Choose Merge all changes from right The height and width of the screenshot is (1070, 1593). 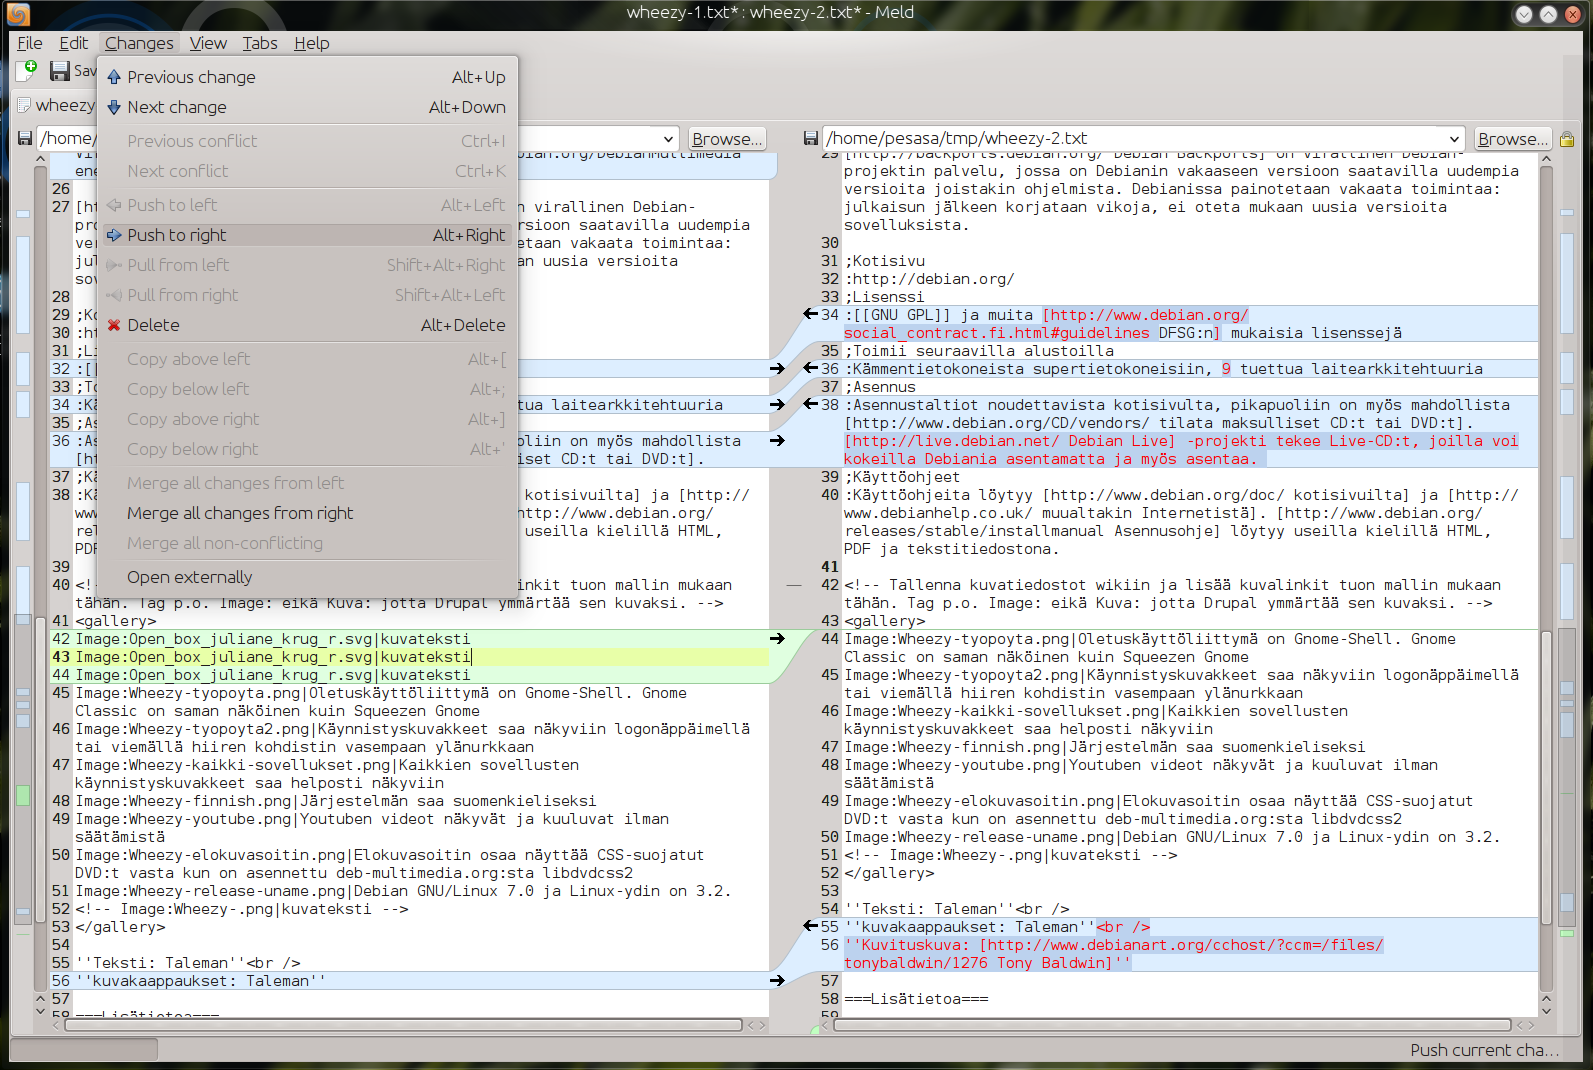(x=307, y=513)
